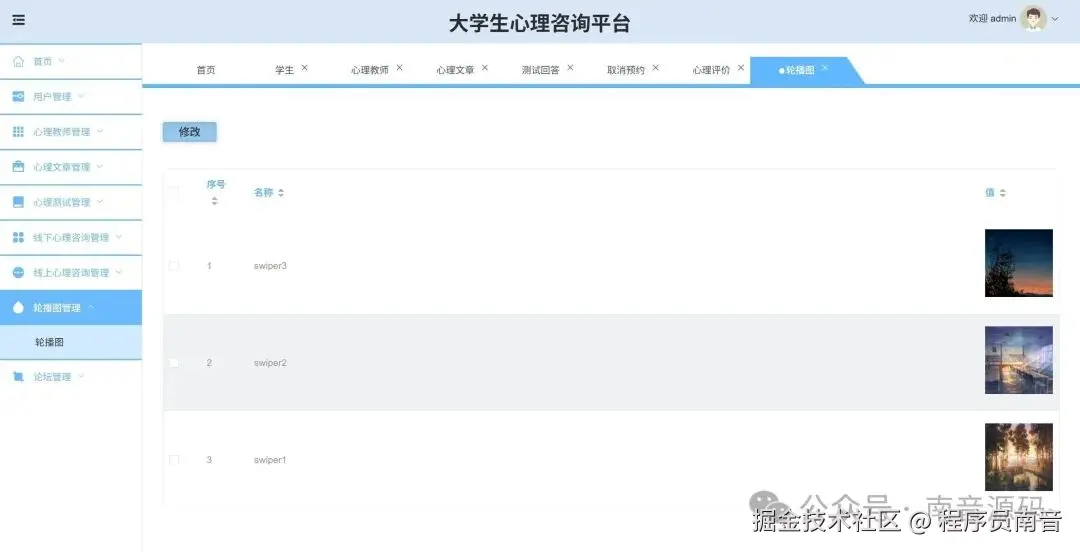
Task: Expand the 心理测试管理 menu chevron
Action: 100,202
